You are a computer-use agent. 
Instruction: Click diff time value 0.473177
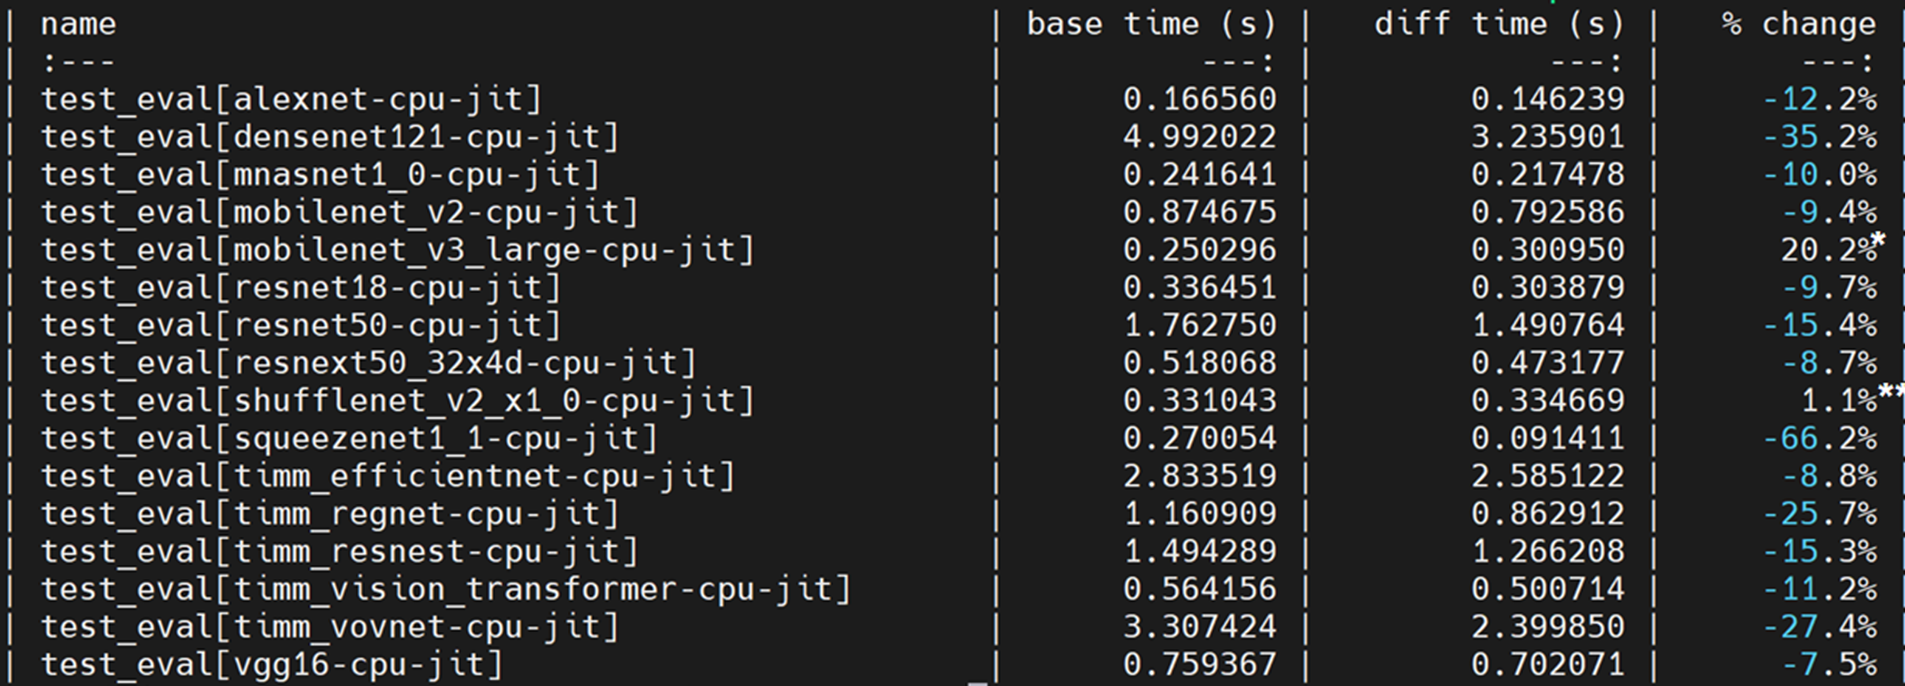click(x=1548, y=363)
